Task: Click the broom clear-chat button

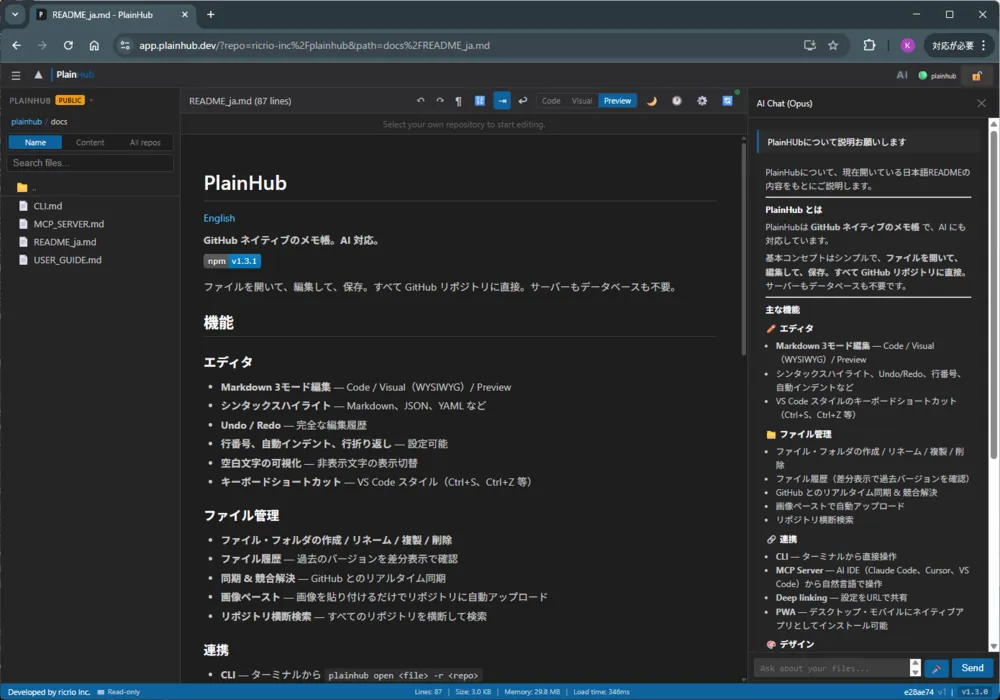Action: click(x=936, y=668)
